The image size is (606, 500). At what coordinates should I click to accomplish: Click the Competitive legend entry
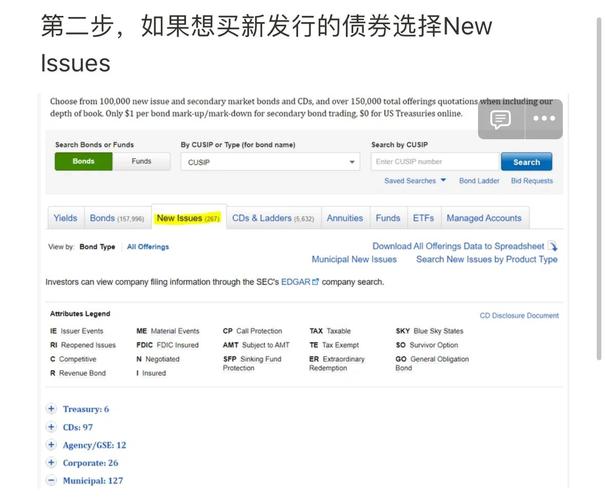point(73,359)
